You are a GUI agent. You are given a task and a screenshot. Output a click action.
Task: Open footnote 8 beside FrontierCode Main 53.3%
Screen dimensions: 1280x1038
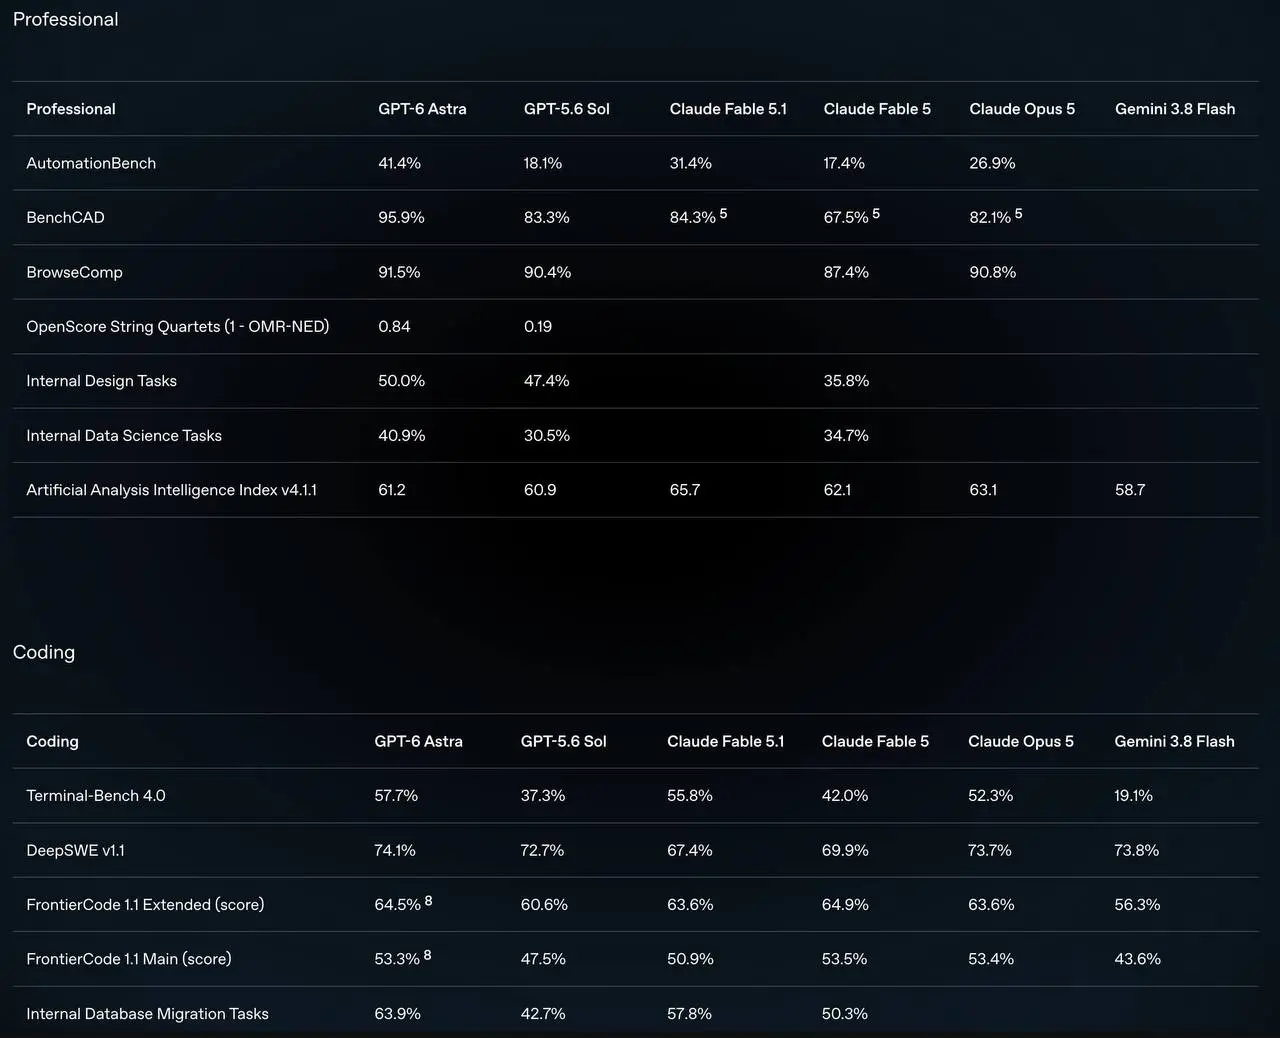[x=427, y=955]
